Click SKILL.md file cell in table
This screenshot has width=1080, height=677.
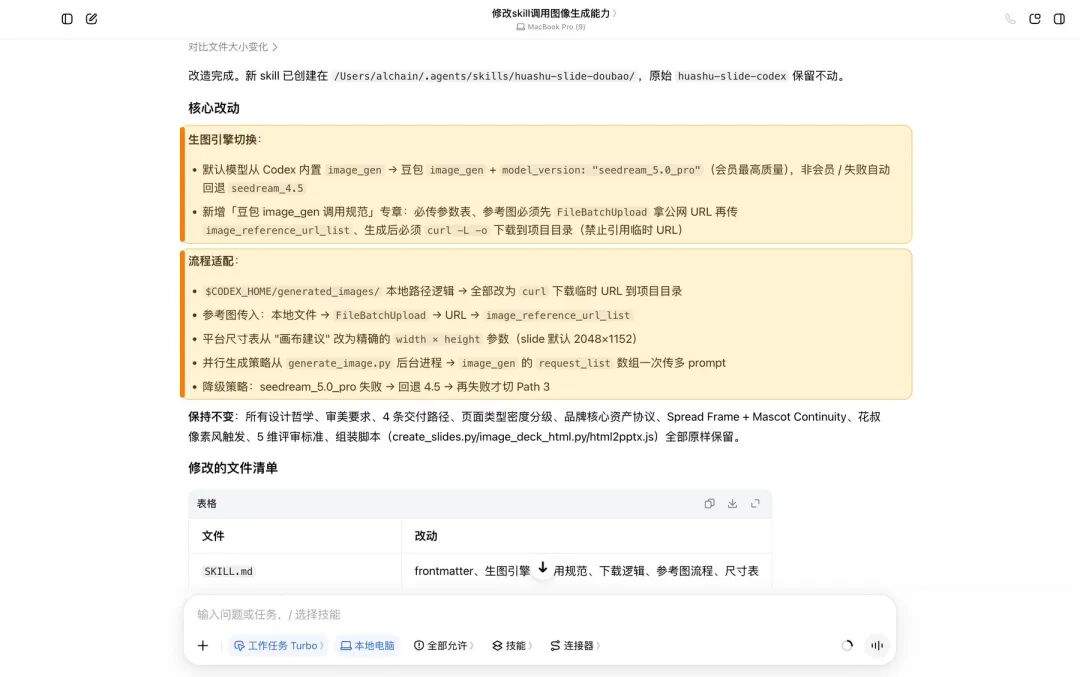coord(229,571)
